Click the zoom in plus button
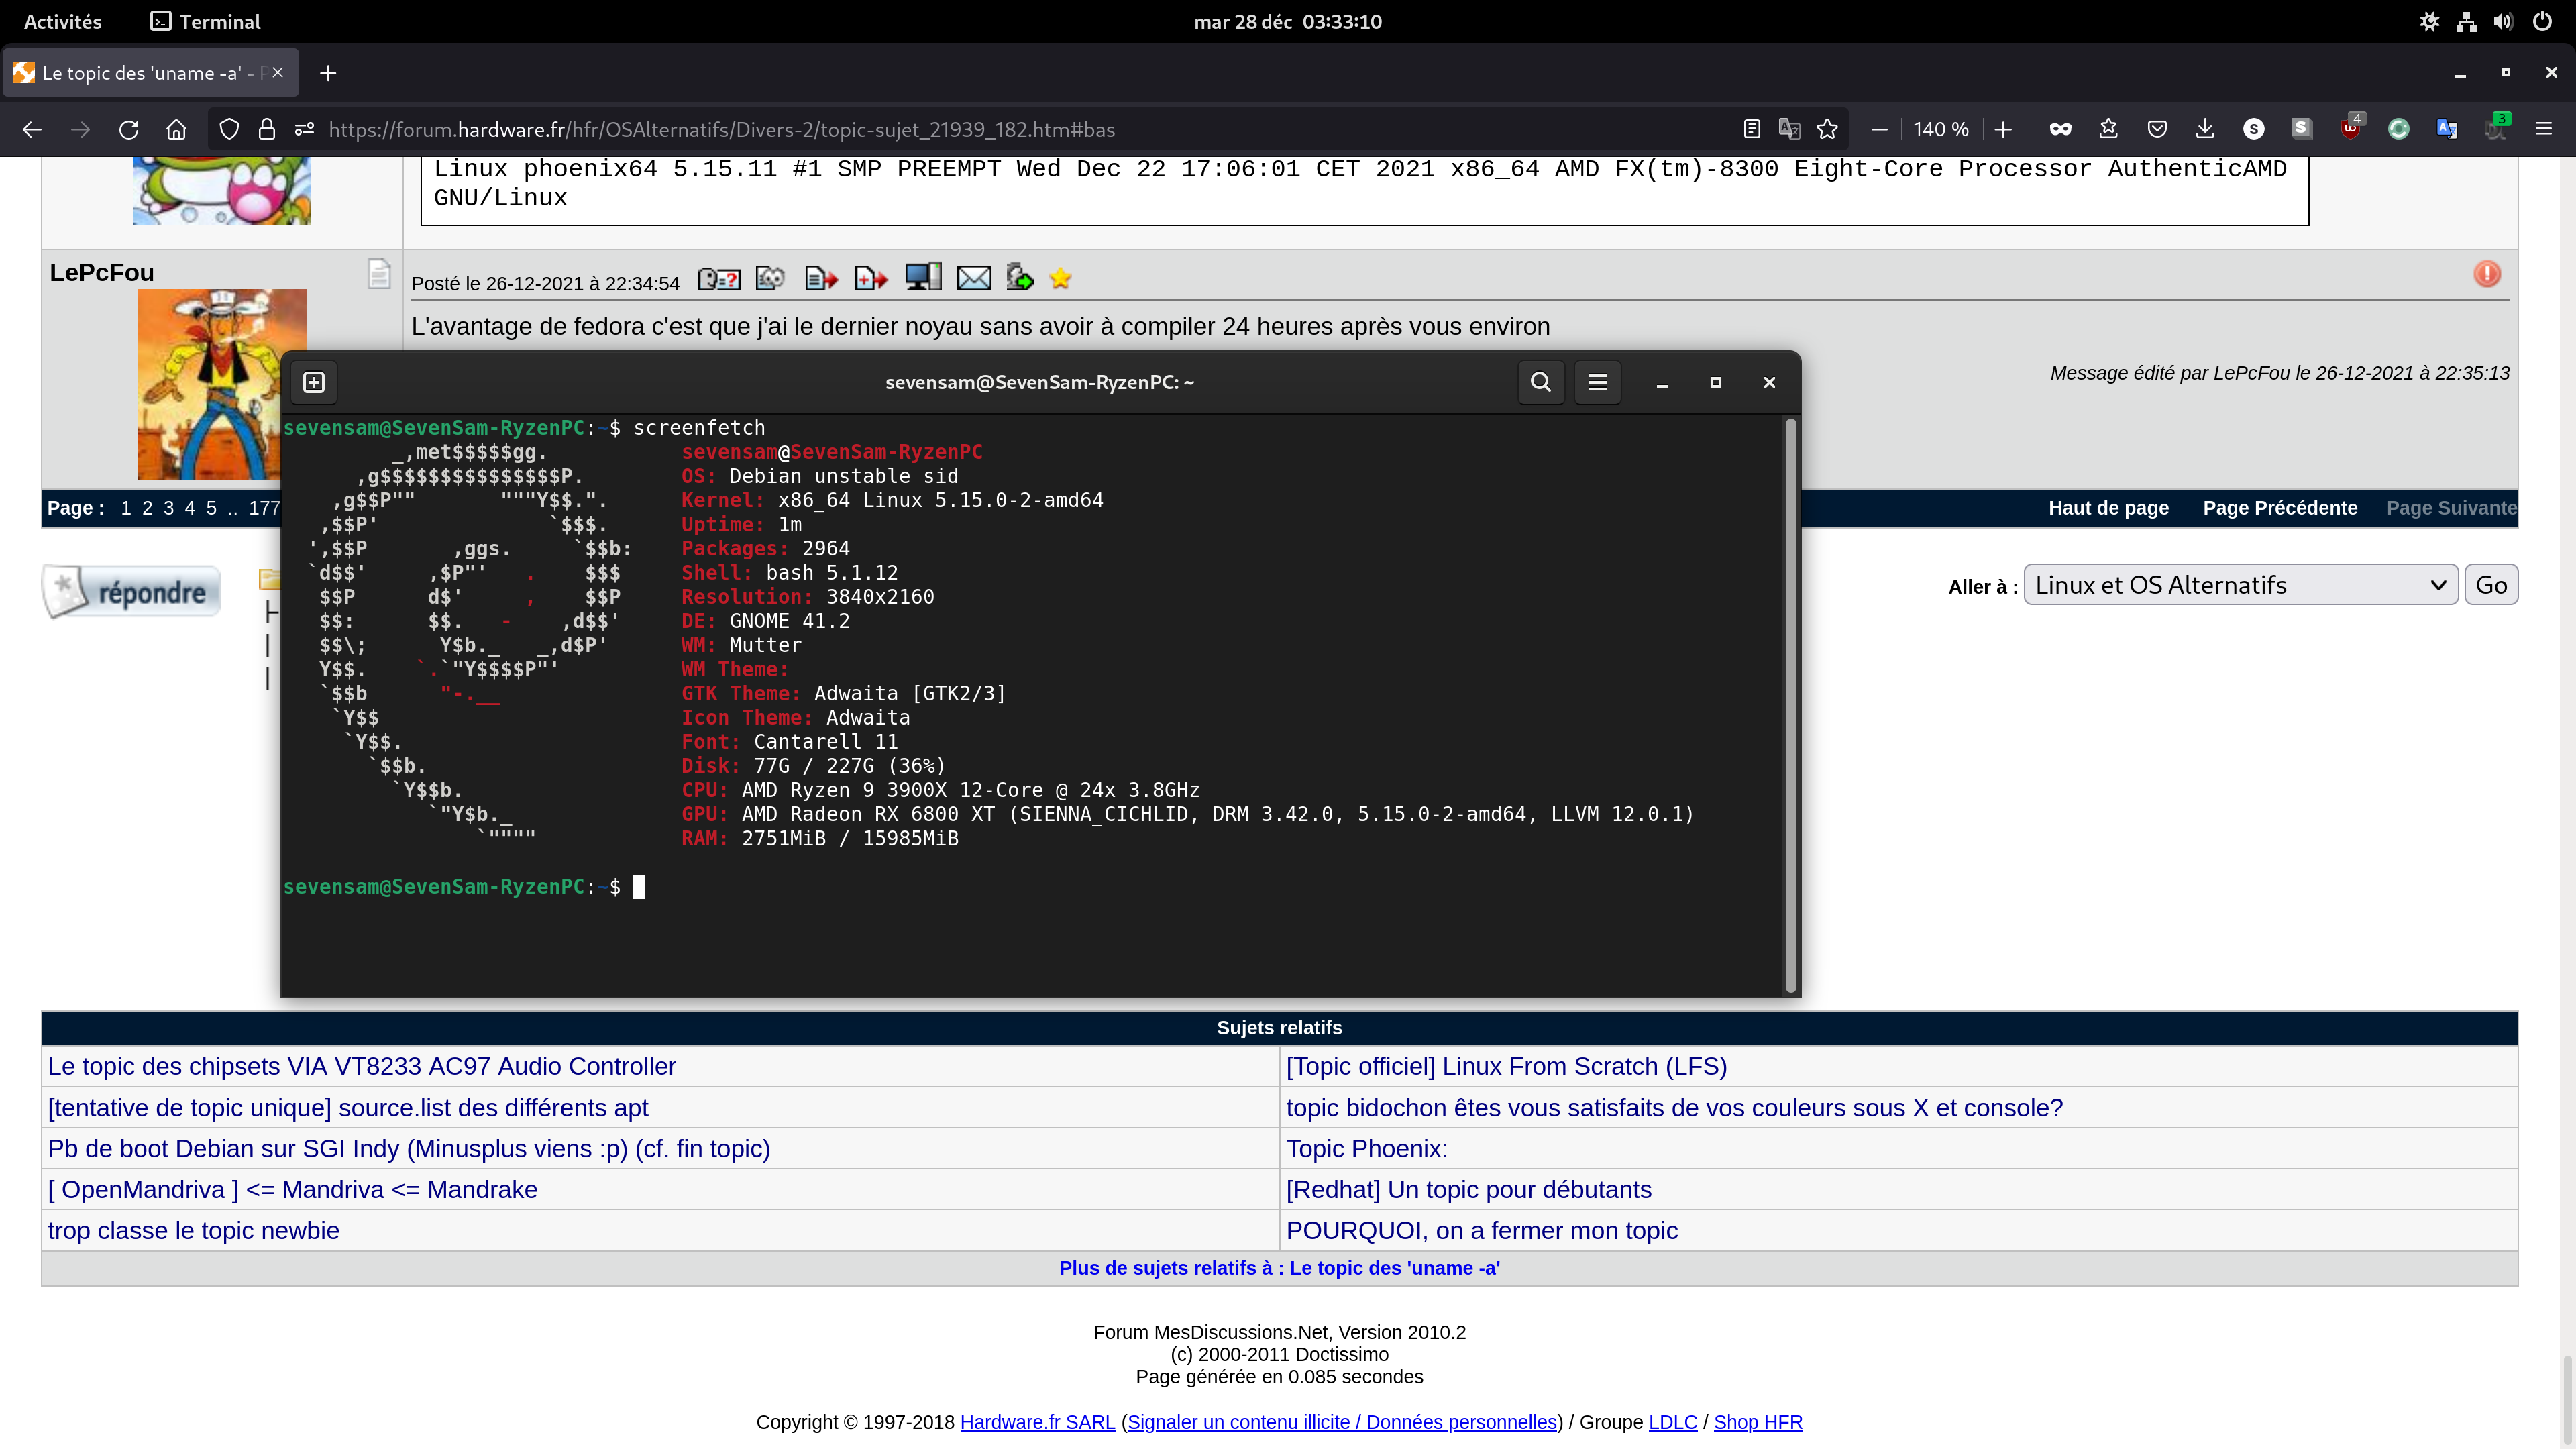 [2002, 129]
